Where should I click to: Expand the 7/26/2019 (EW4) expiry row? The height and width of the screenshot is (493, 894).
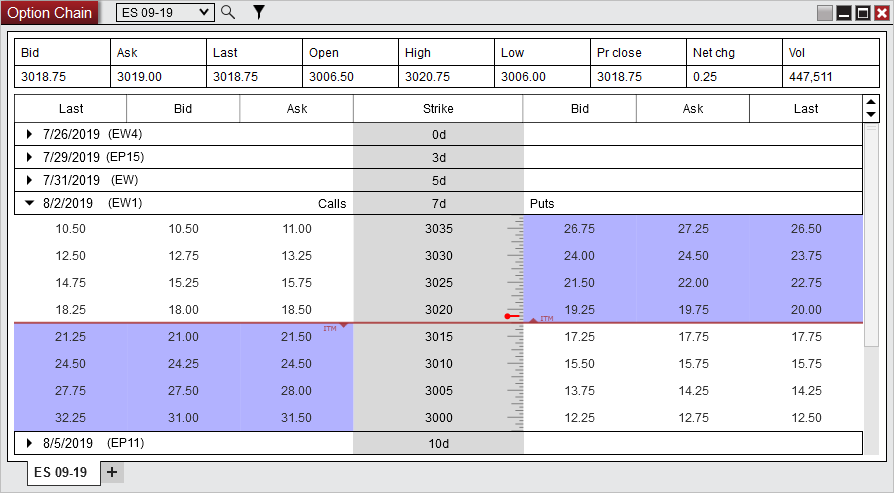coord(30,134)
